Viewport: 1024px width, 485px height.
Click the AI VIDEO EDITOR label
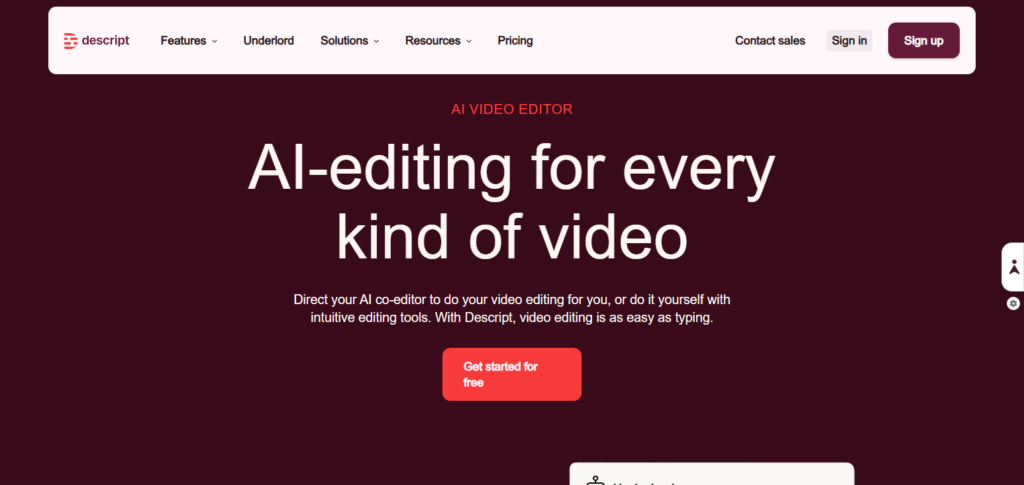pos(511,110)
